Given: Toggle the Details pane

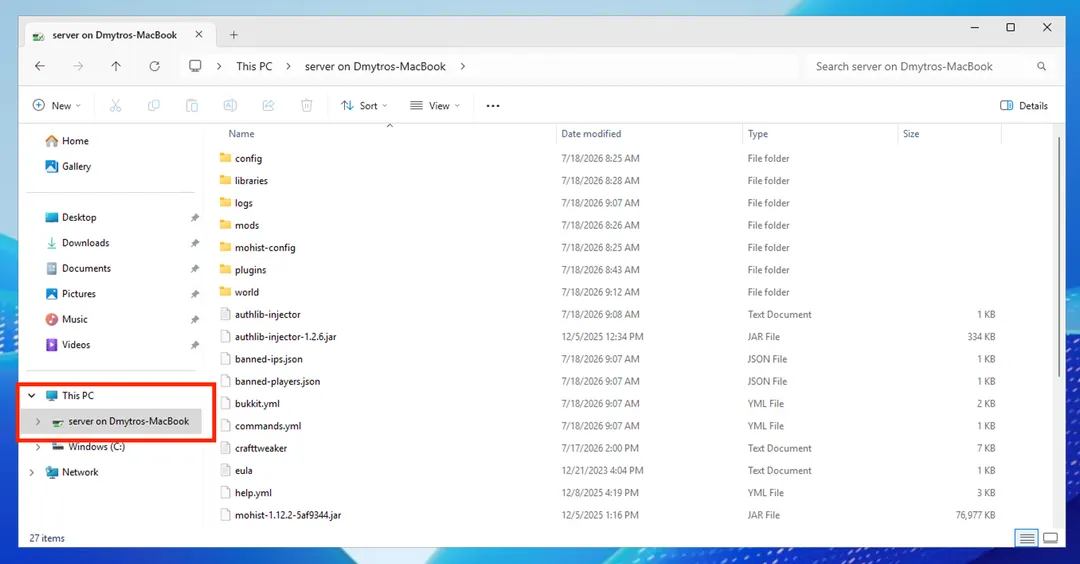Looking at the screenshot, I should [x=1024, y=105].
